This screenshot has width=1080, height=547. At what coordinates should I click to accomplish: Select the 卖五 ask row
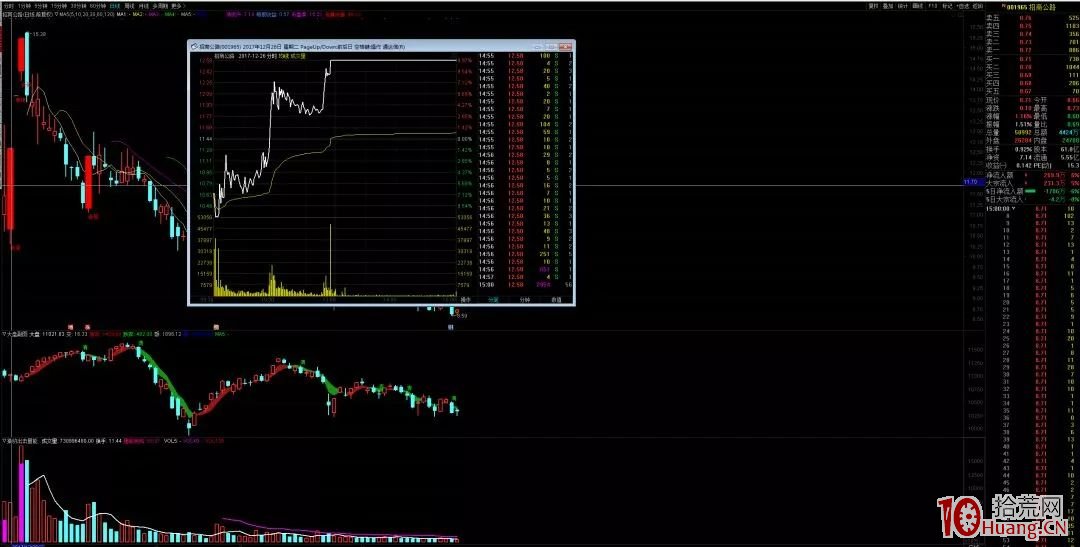click(x=1030, y=18)
